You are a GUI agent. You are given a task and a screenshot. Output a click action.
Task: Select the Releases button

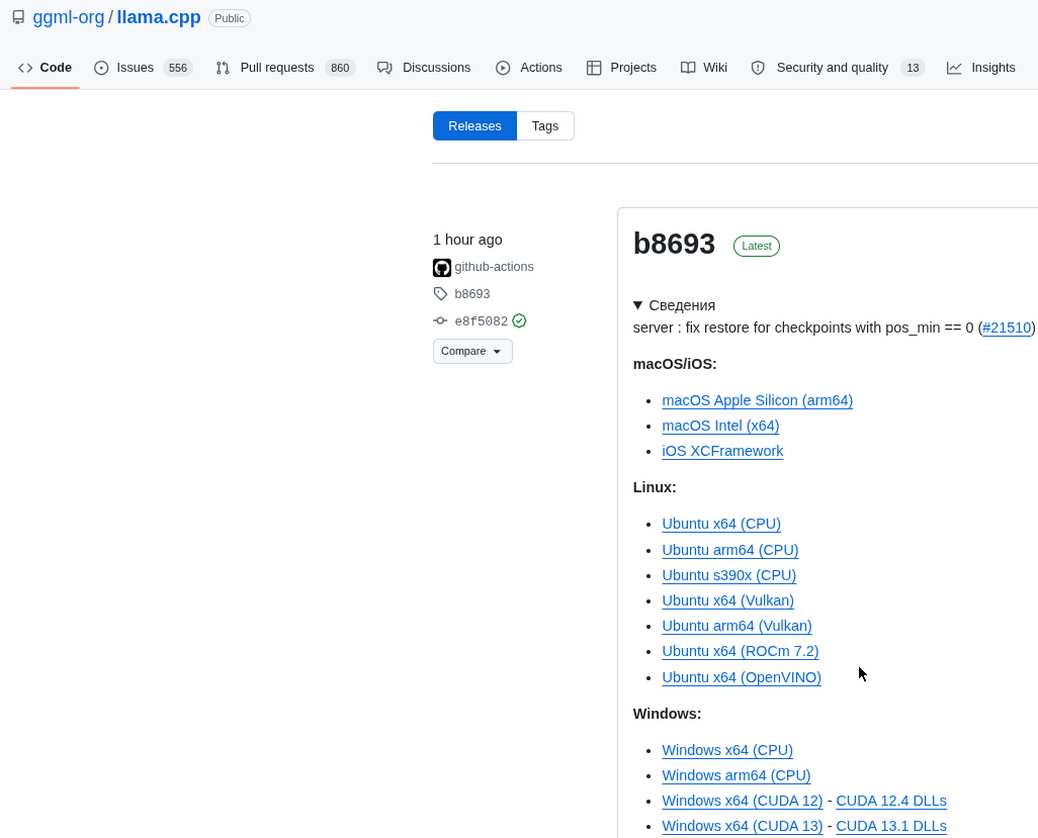point(475,126)
